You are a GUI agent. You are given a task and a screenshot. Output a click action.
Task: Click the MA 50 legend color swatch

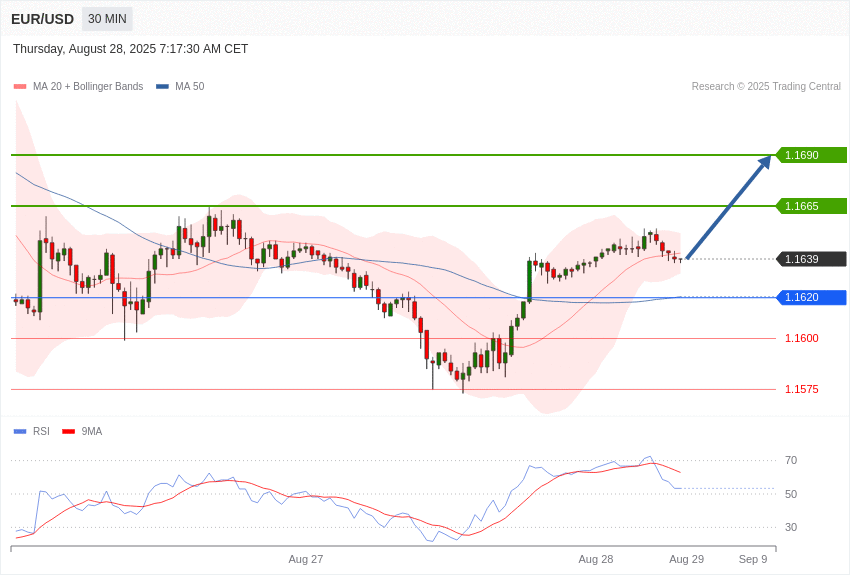tap(162, 87)
